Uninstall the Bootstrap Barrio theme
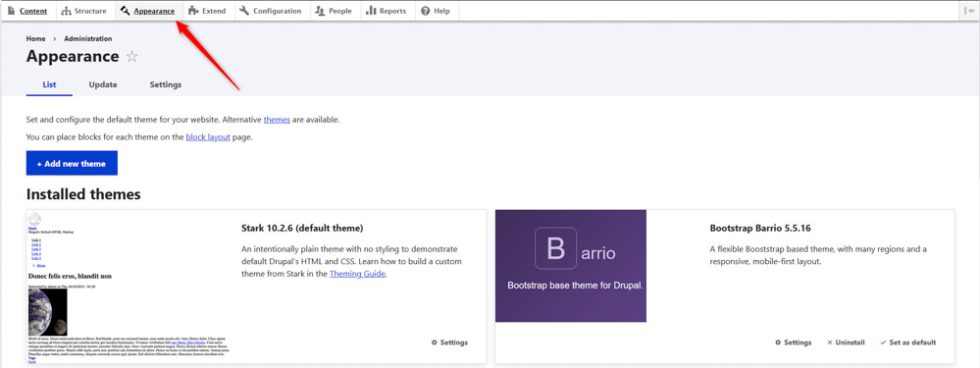Image resolution: width=980 pixels, height=368 pixels. pos(846,342)
